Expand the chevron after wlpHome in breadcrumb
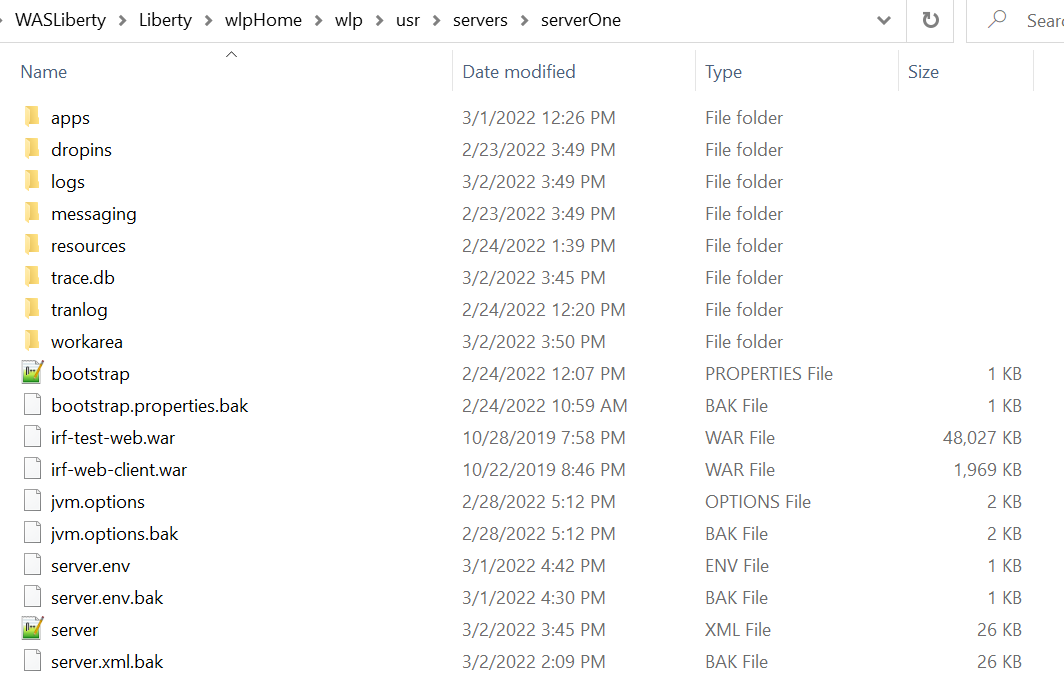 click(x=318, y=21)
